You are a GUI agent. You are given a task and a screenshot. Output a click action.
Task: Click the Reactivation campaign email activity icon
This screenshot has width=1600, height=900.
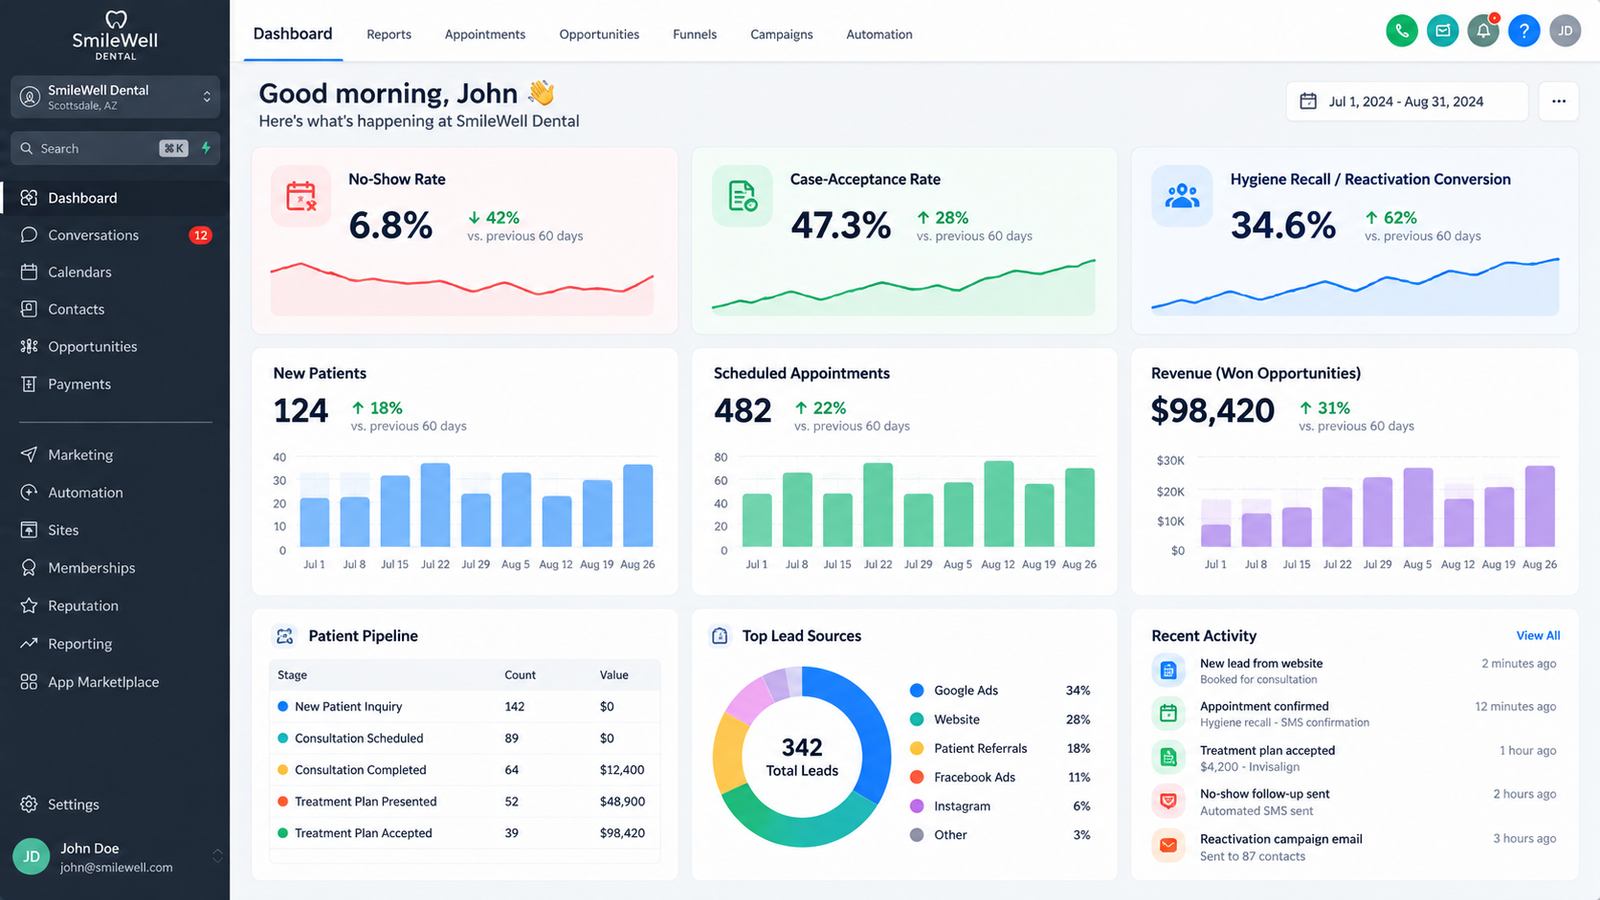point(1168,846)
